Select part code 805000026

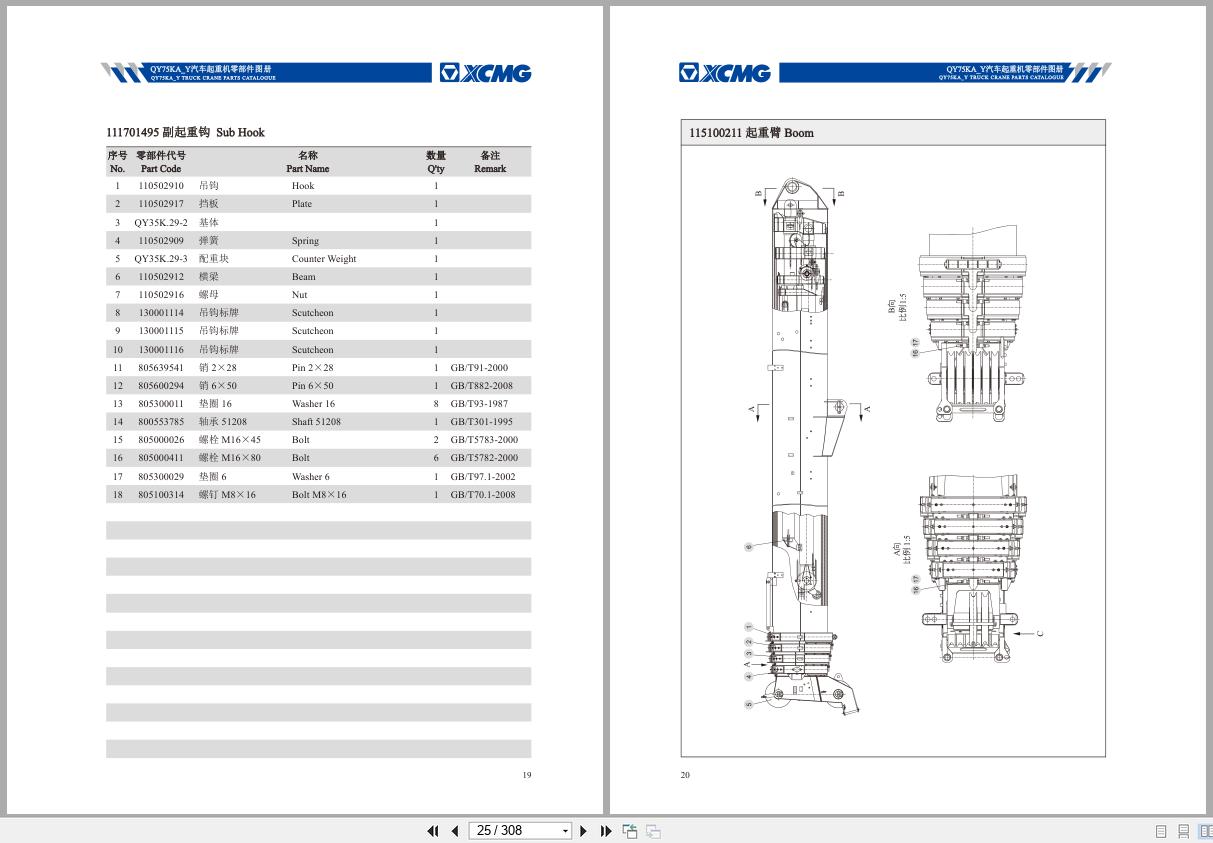161,440
